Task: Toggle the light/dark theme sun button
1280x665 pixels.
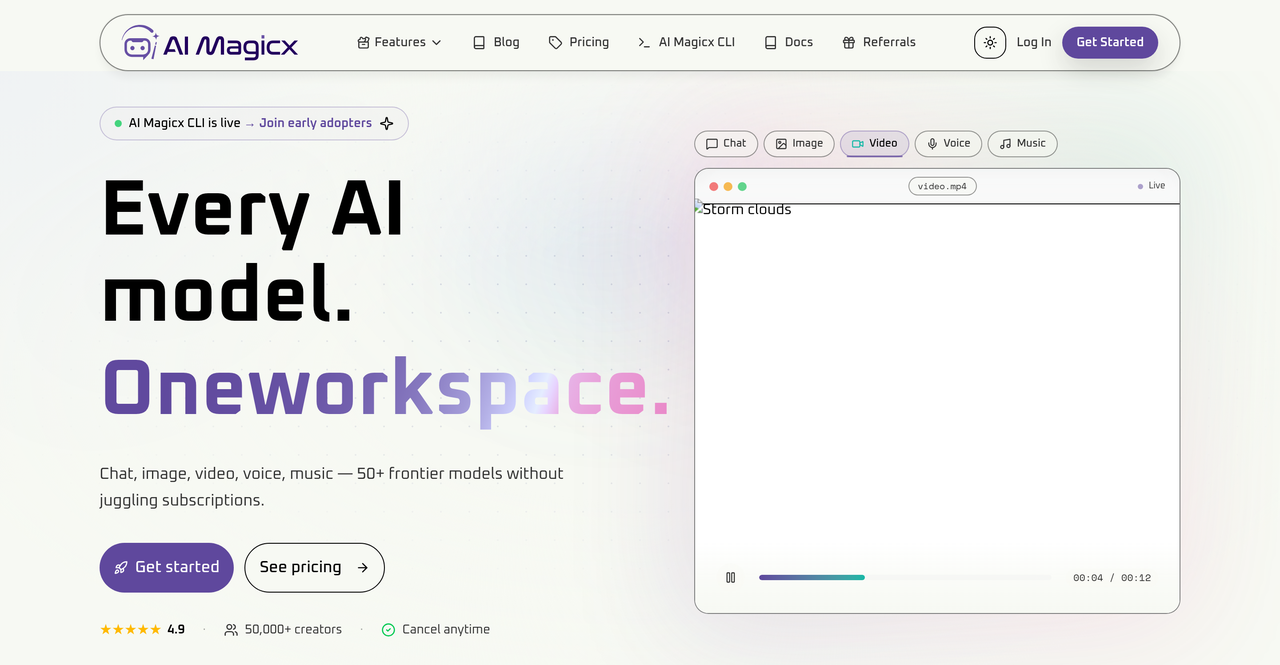Action: point(990,42)
